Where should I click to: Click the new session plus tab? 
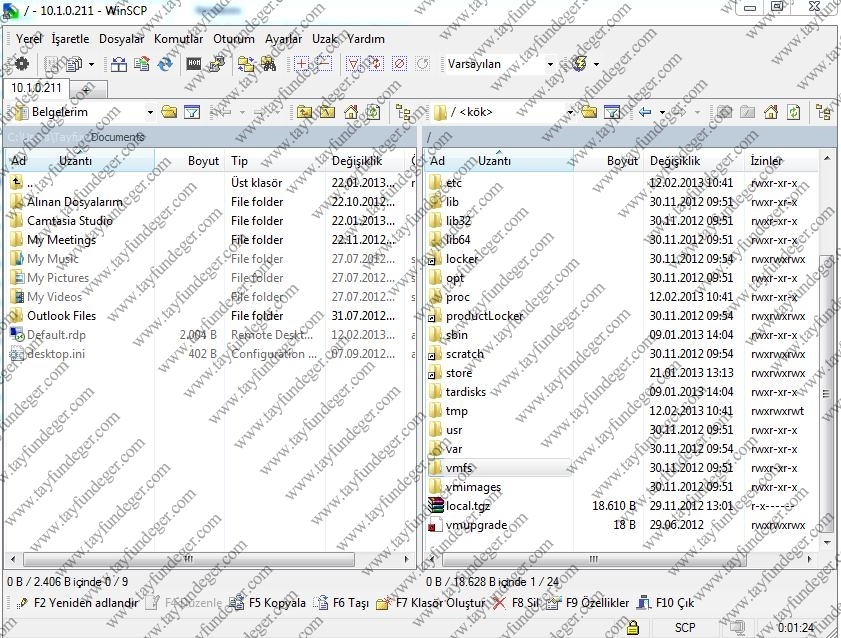coord(87,90)
